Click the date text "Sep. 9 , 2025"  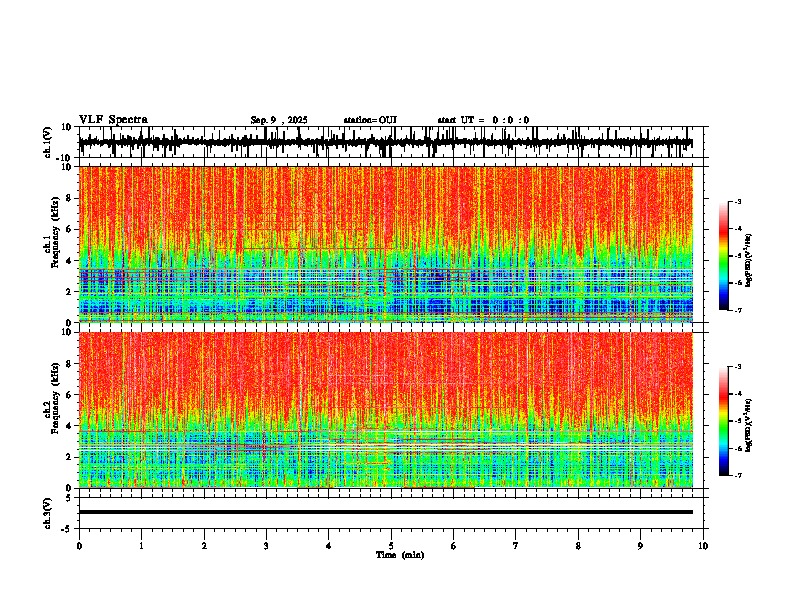tap(279, 120)
